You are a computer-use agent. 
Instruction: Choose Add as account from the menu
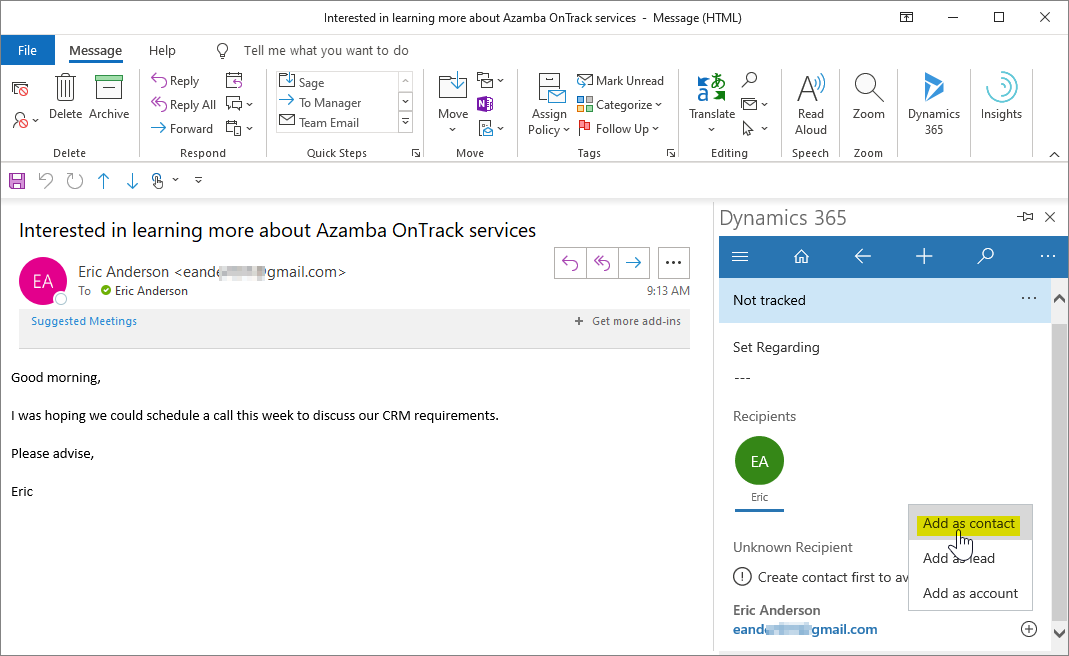pos(969,593)
